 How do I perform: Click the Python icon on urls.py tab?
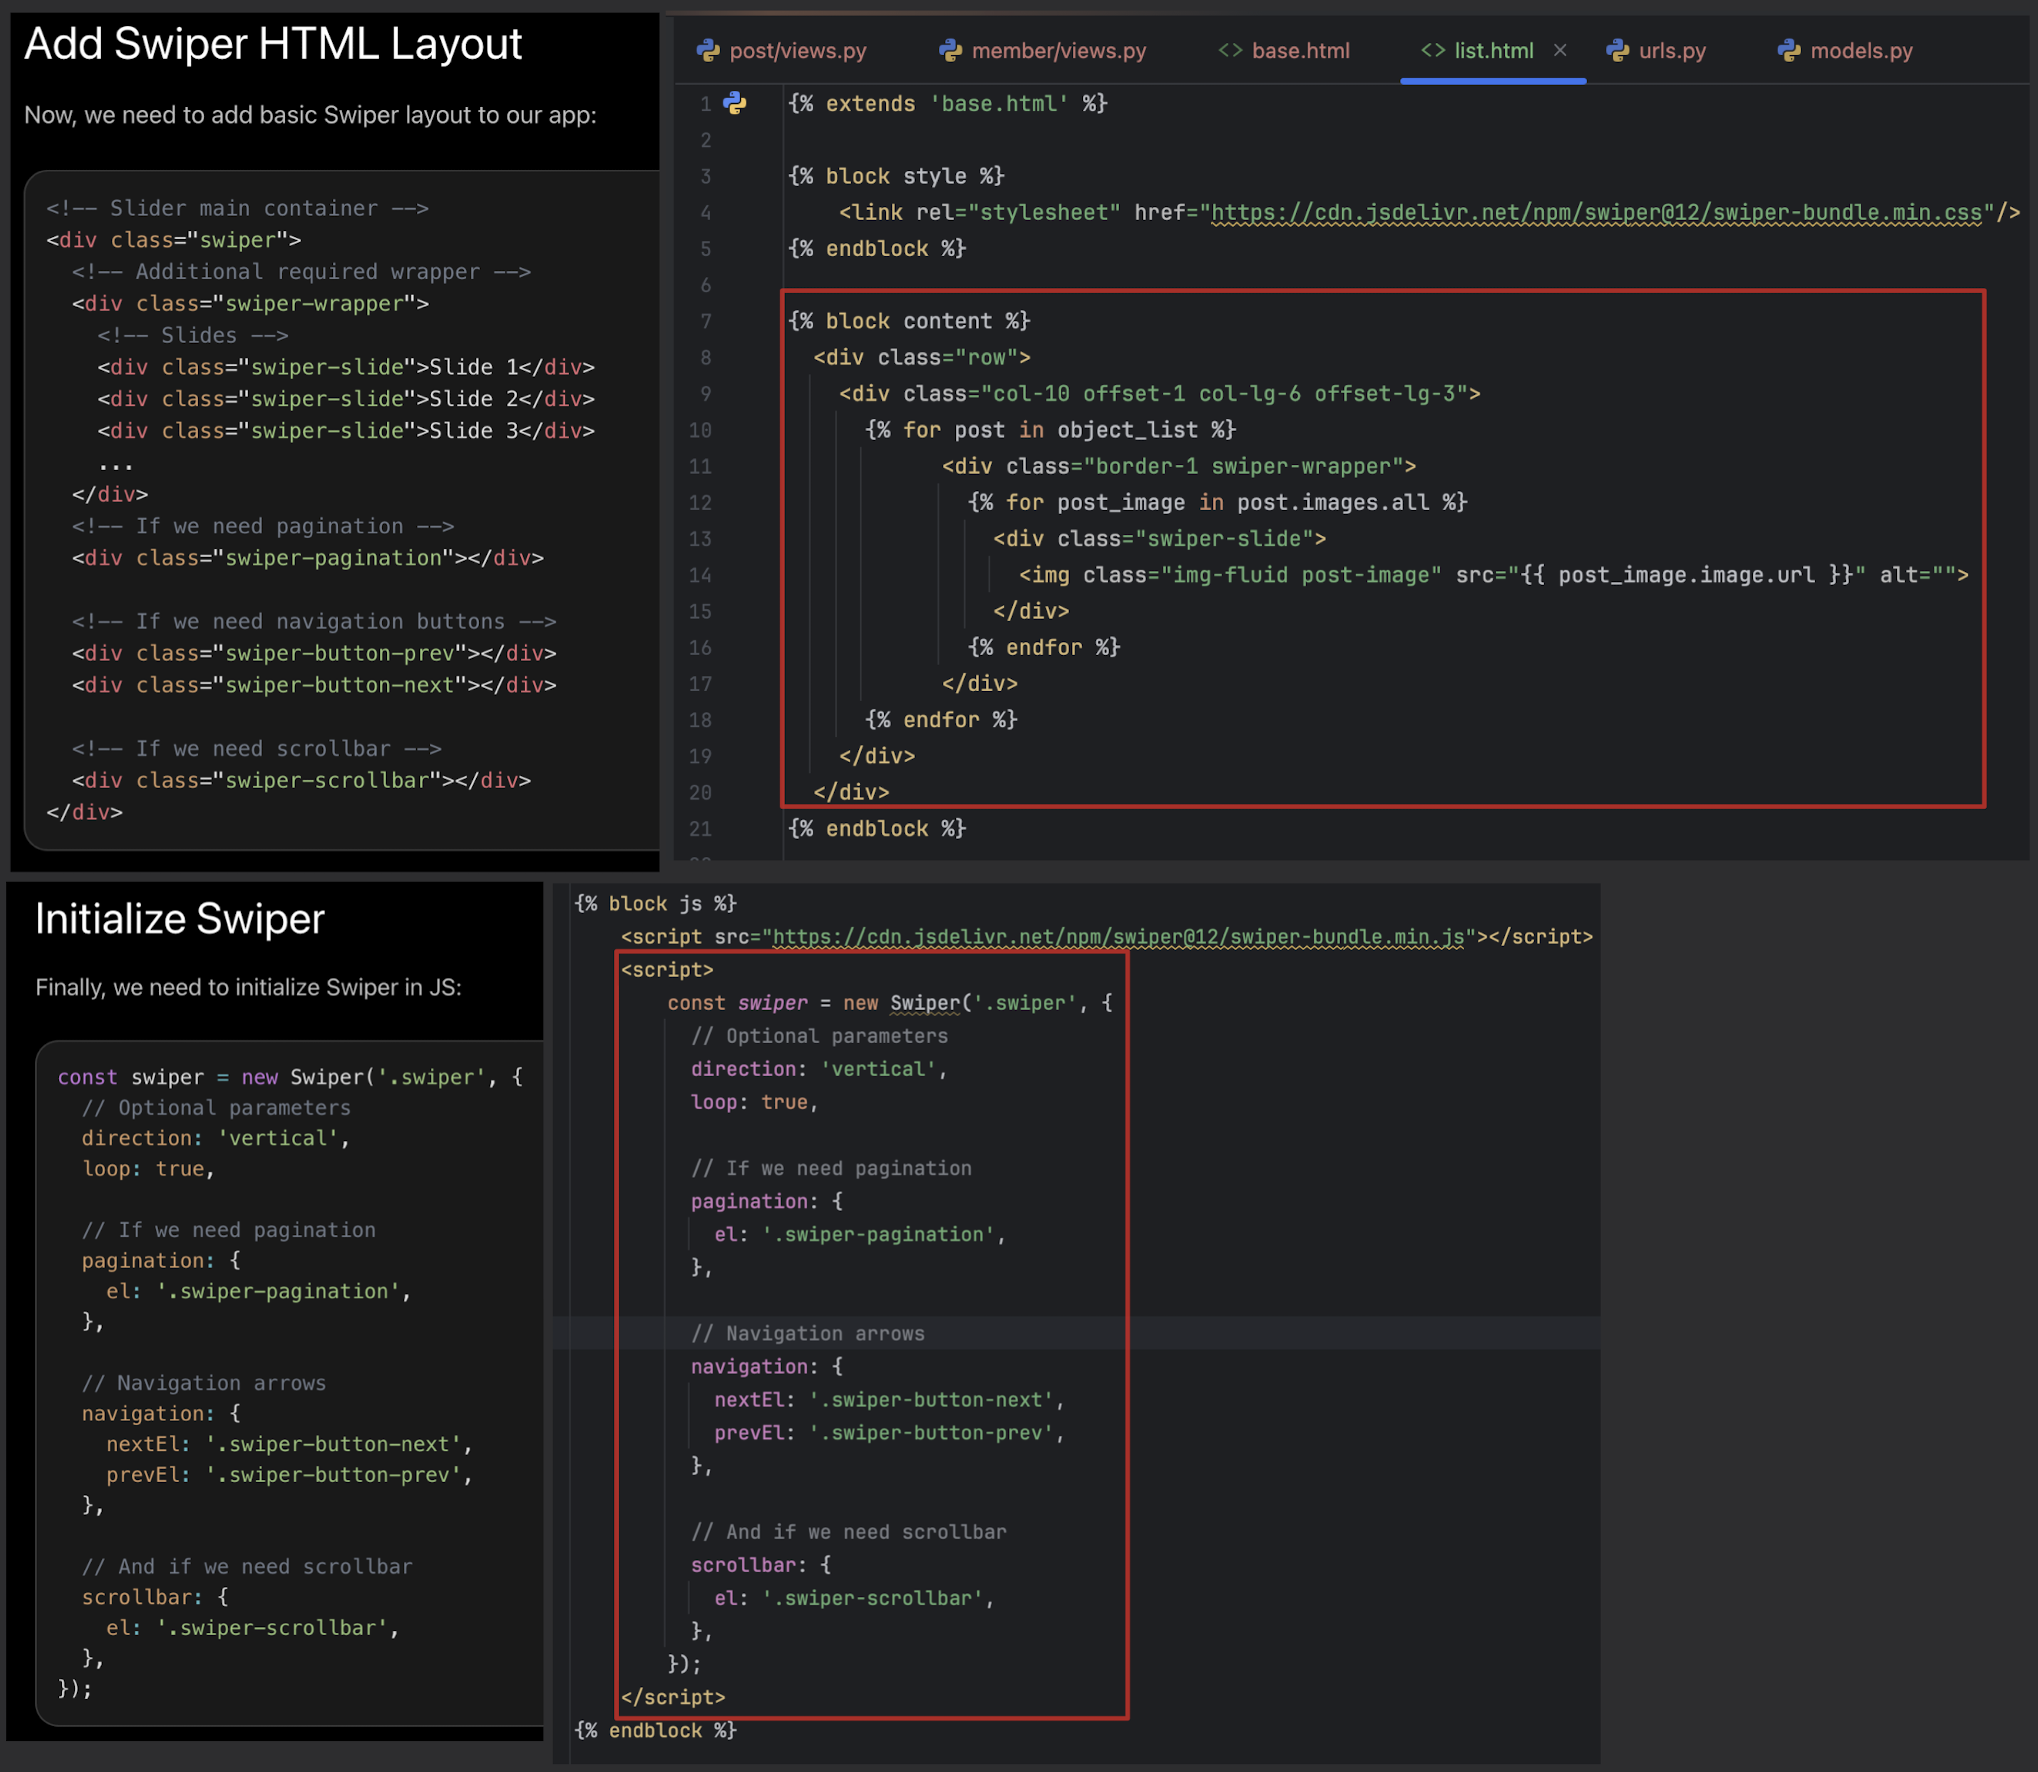tap(1617, 51)
